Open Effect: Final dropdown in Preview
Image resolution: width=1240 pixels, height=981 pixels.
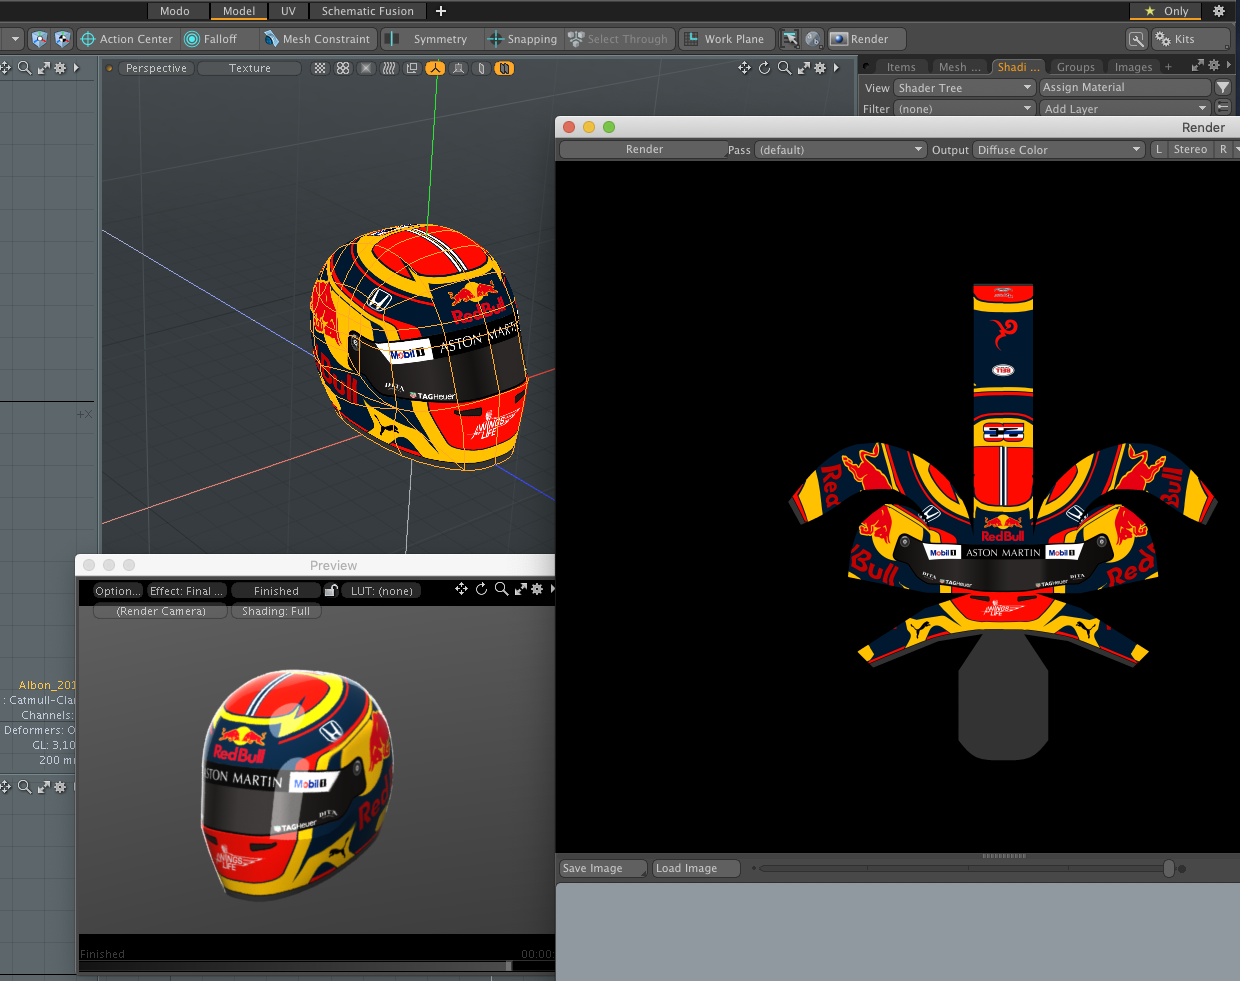point(187,591)
